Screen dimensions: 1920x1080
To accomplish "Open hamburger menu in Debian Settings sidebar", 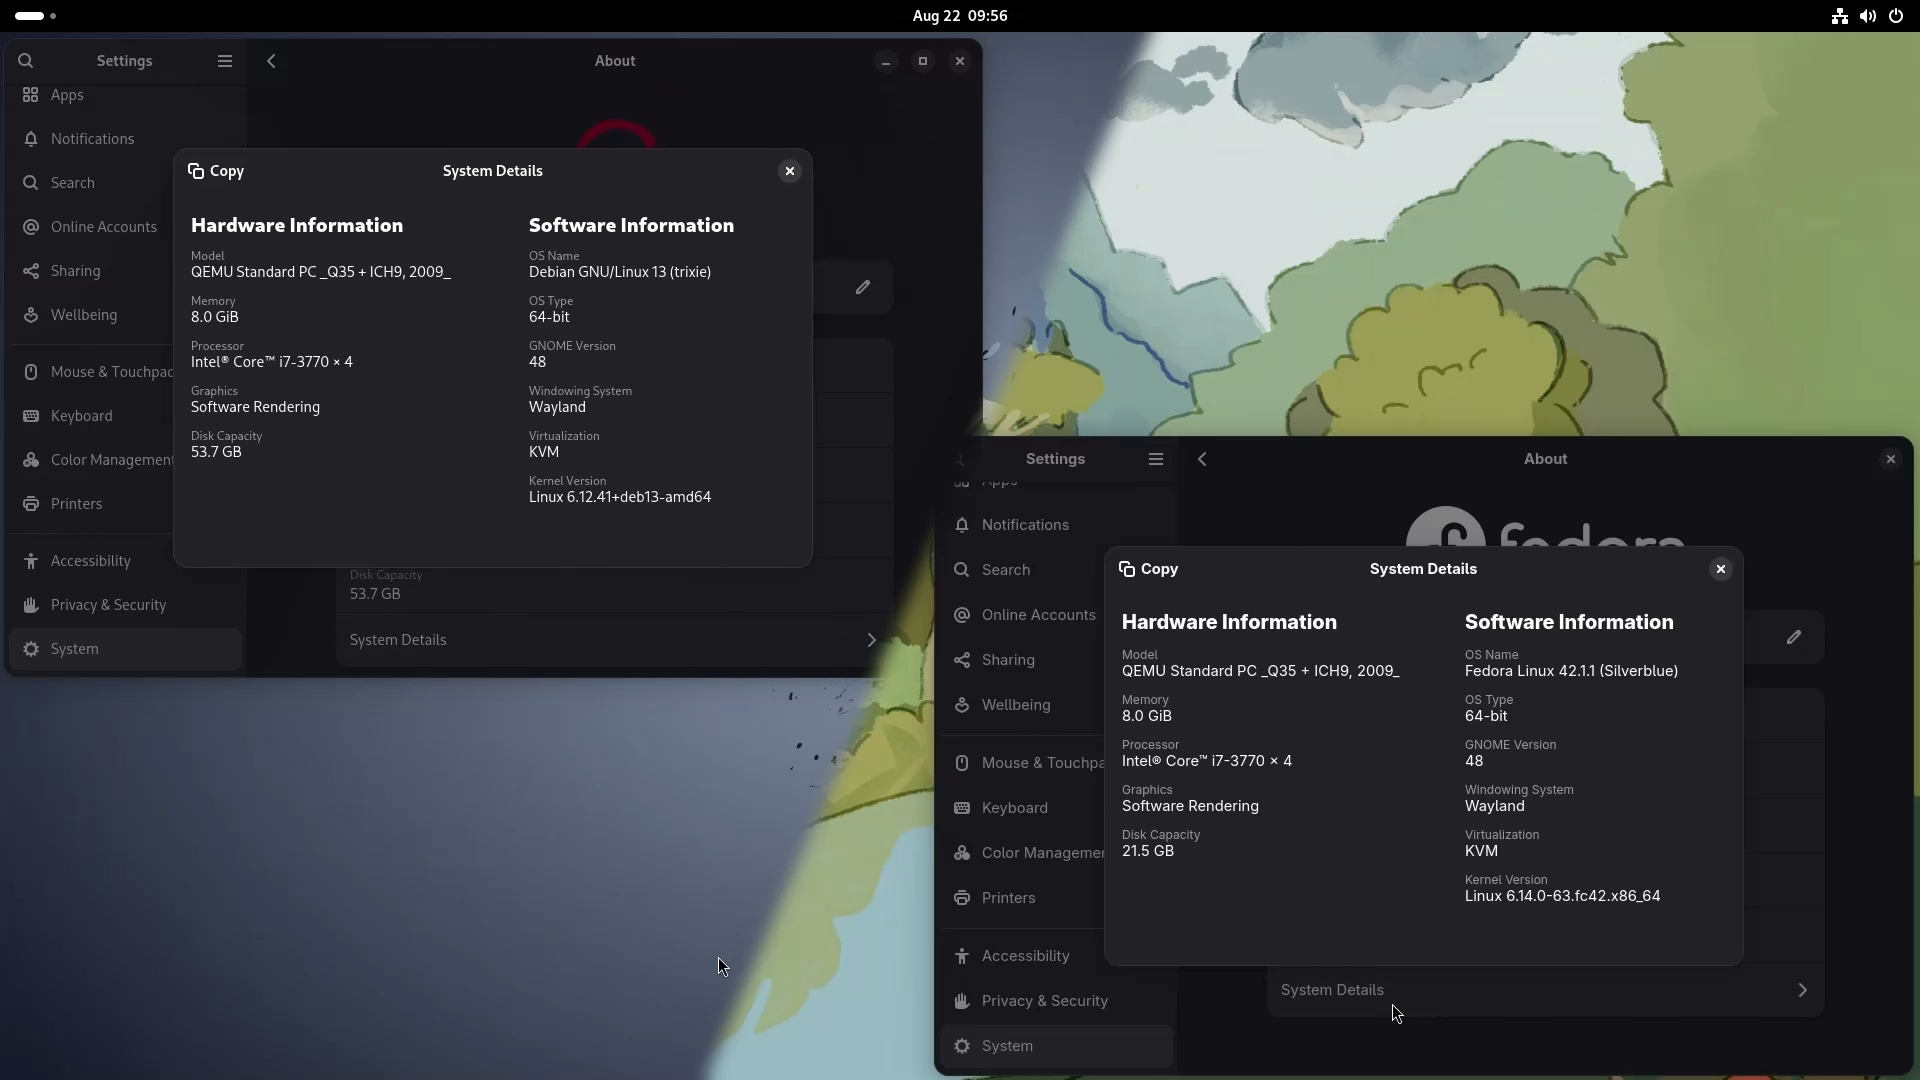I will click(225, 61).
